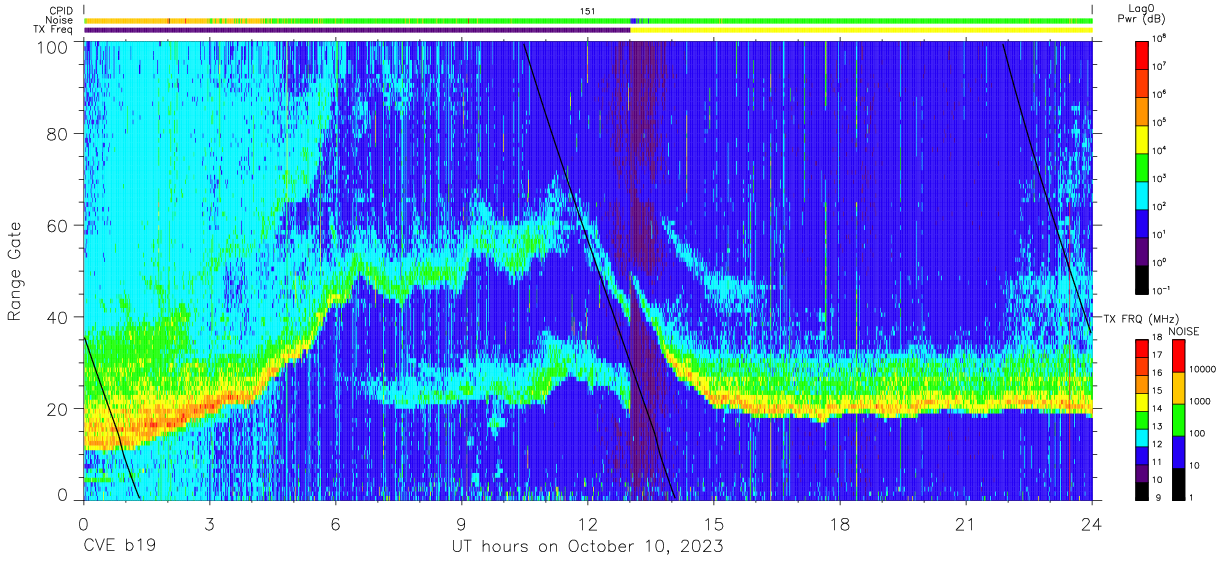Viewport: 1228px width, 567px height.
Task: Select the blue band of NOISE colorbar
Action: (x=1177, y=451)
